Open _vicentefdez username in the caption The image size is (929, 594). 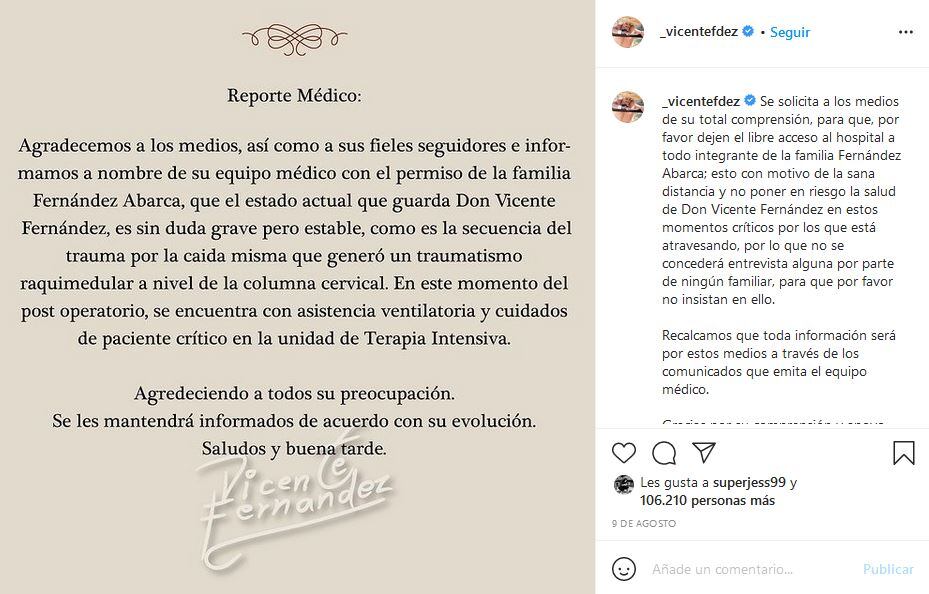click(700, 101)
